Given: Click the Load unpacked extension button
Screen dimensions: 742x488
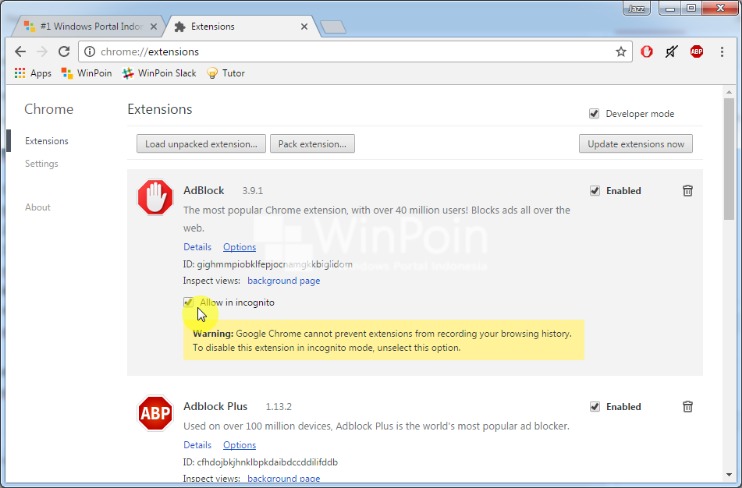Looking at the screenshot, I should pos(201,144).
